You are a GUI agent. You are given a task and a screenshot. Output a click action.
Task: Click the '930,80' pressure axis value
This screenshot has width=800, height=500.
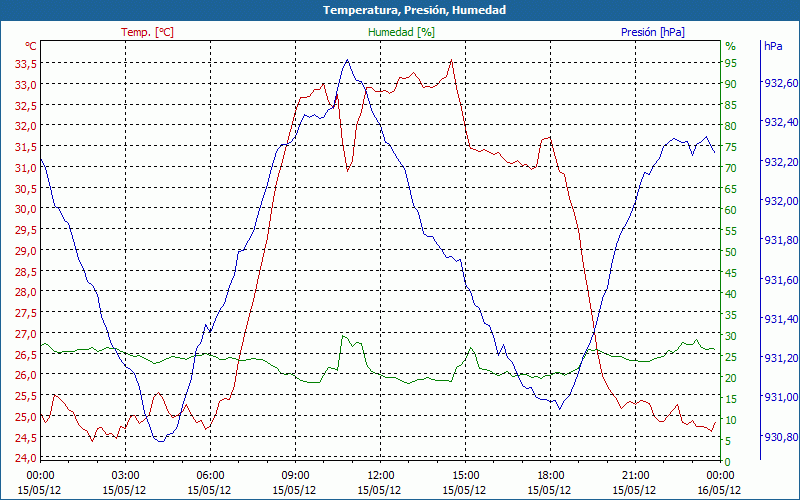coord(779,437)
